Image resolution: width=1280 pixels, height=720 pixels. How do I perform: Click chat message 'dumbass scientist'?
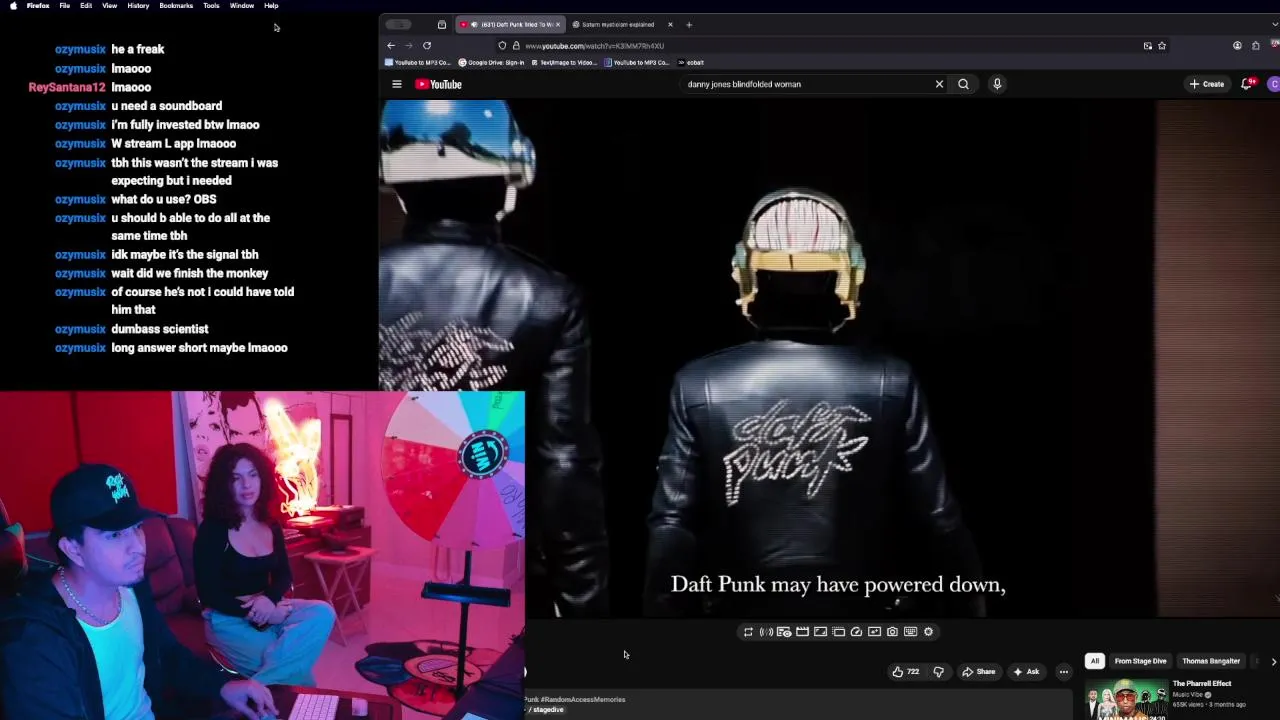[160, 329]
